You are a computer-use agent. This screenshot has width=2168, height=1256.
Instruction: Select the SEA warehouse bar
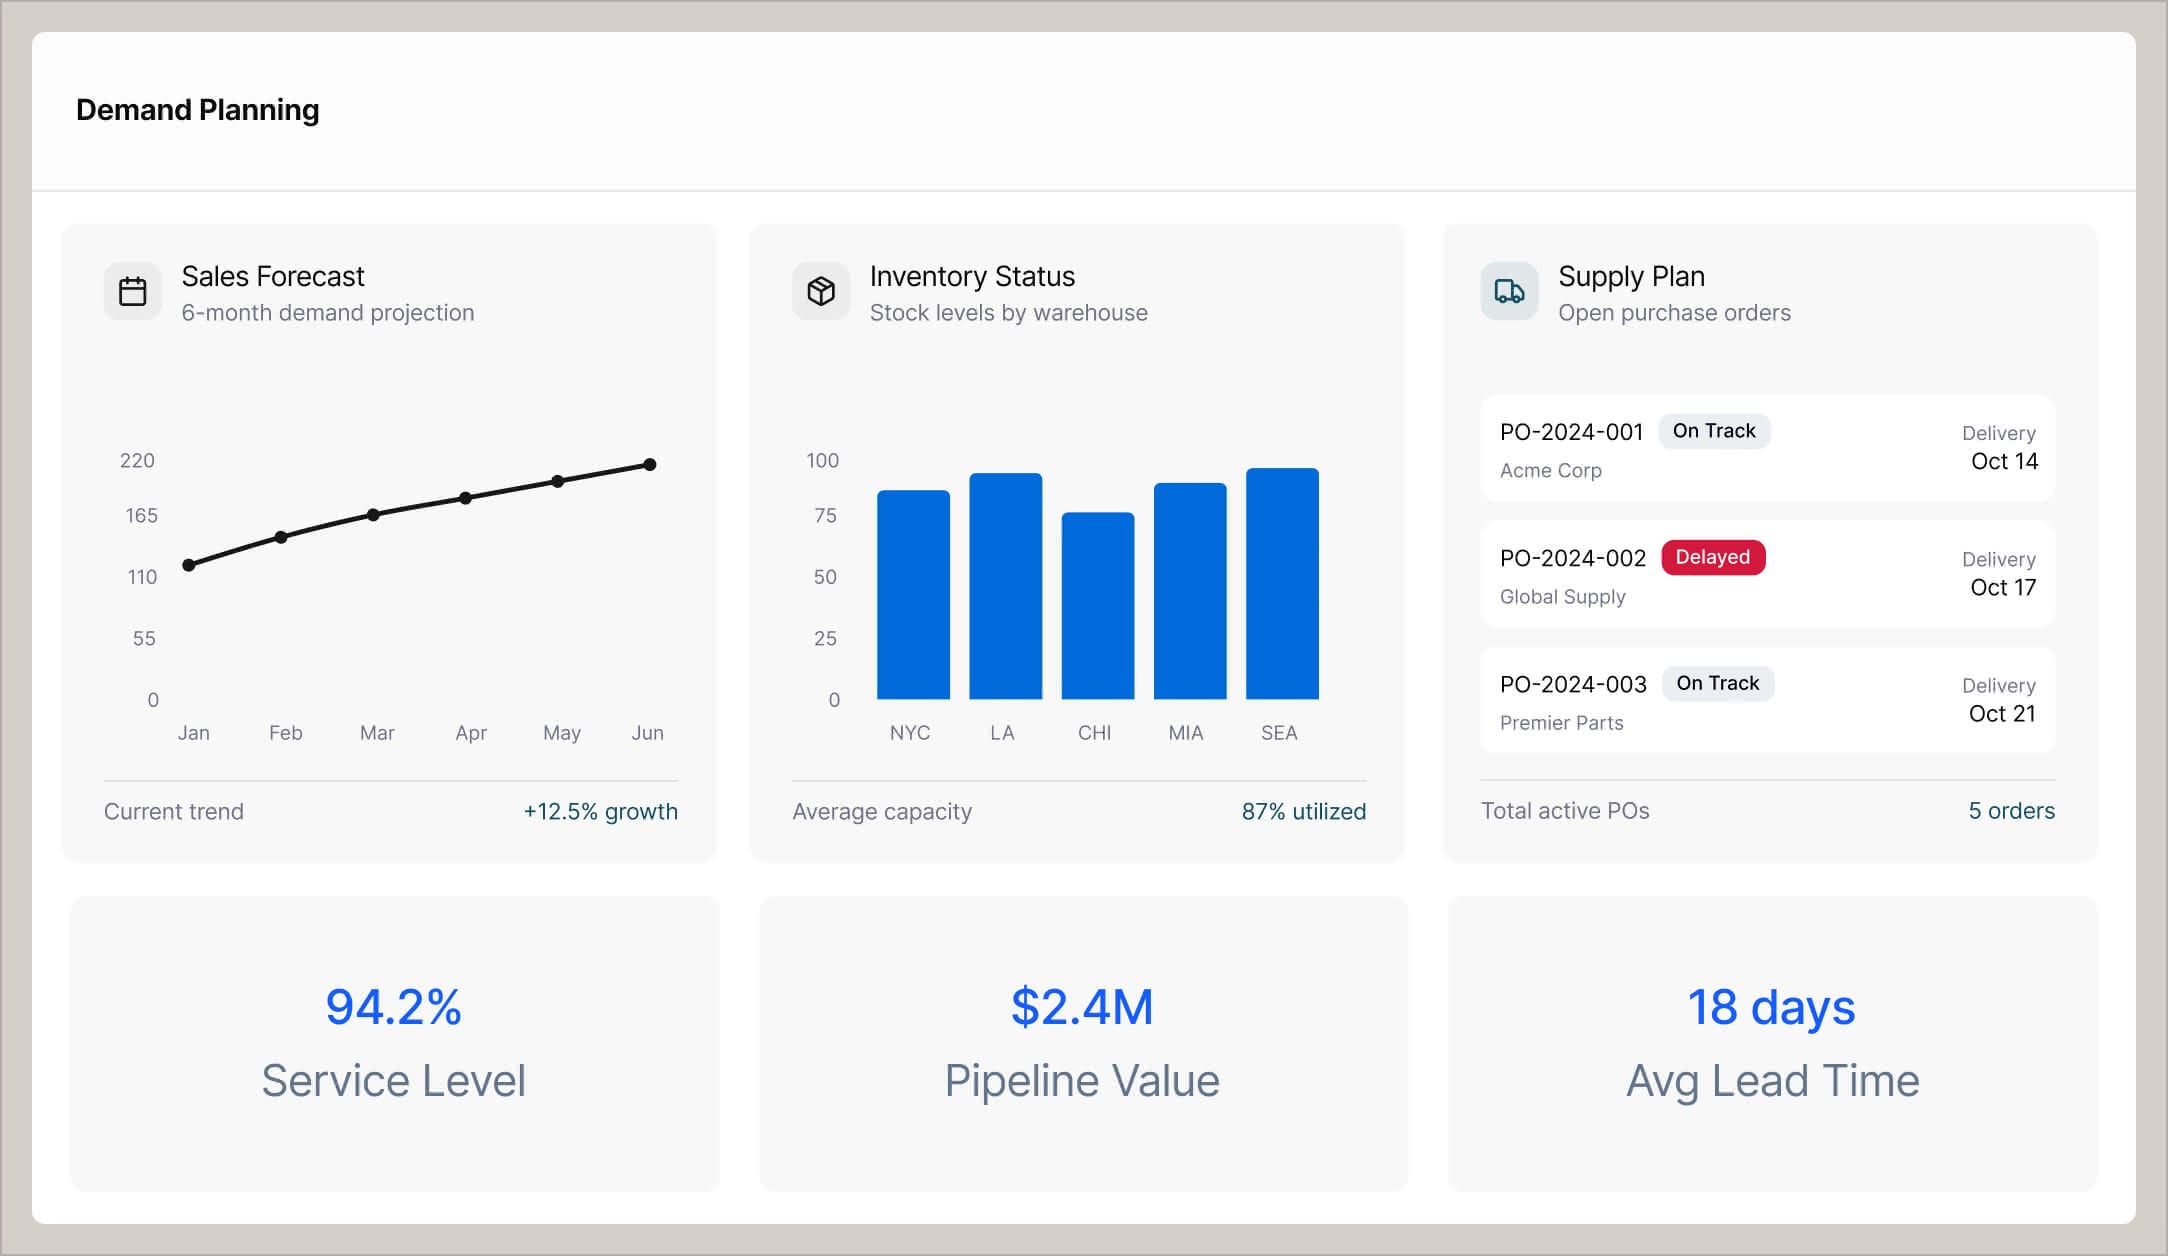pyautogui.click(x=1281, y=585)
